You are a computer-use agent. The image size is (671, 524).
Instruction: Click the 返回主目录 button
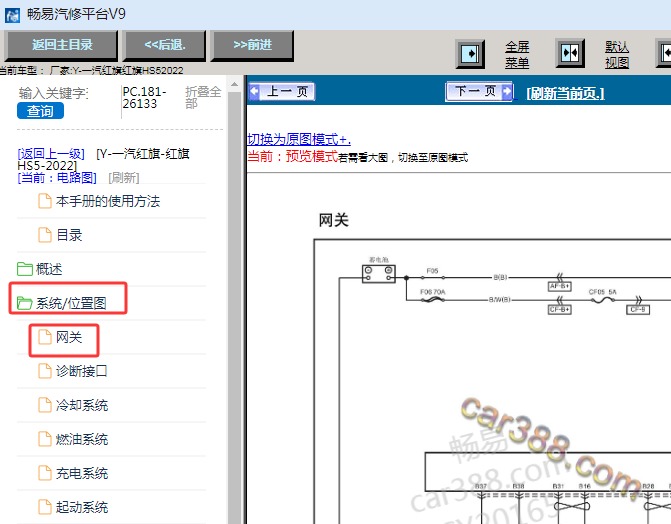coord(62,45)
